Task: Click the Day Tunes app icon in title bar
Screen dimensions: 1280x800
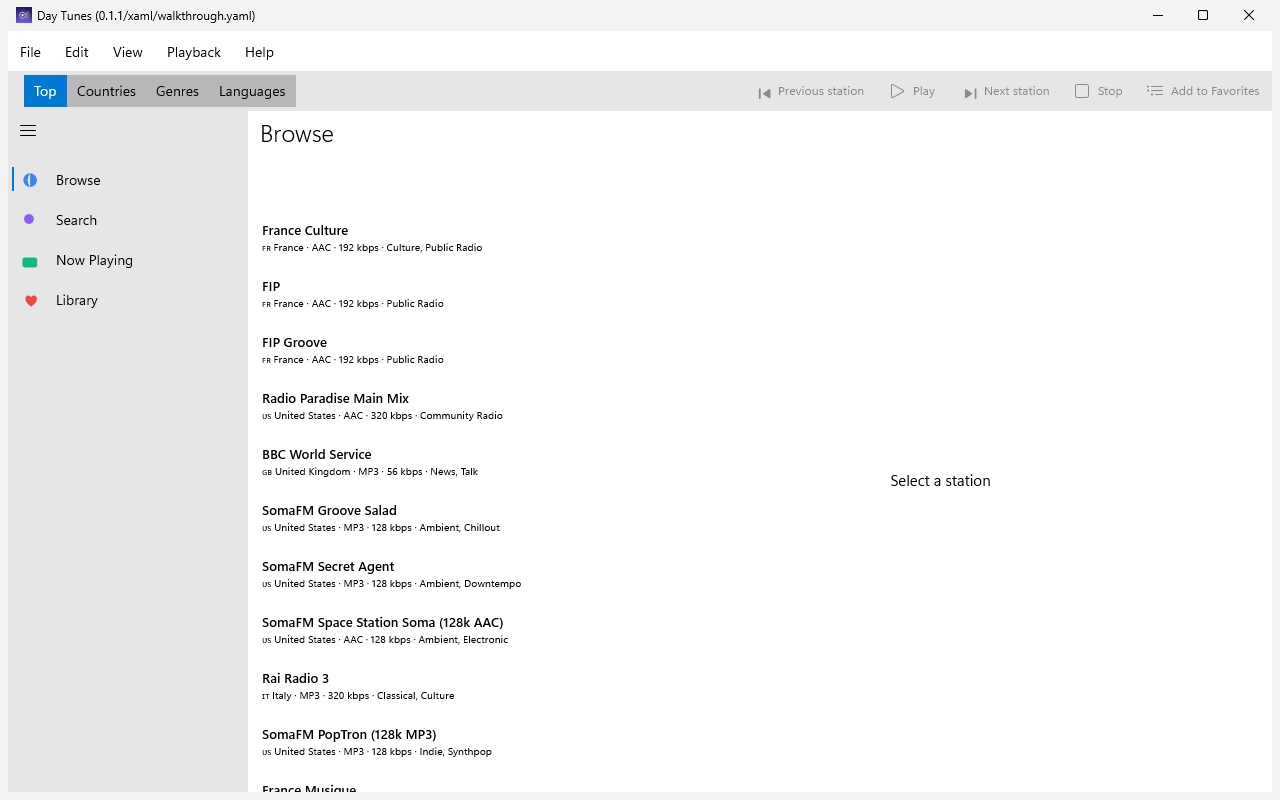Action: pos(24,15)
